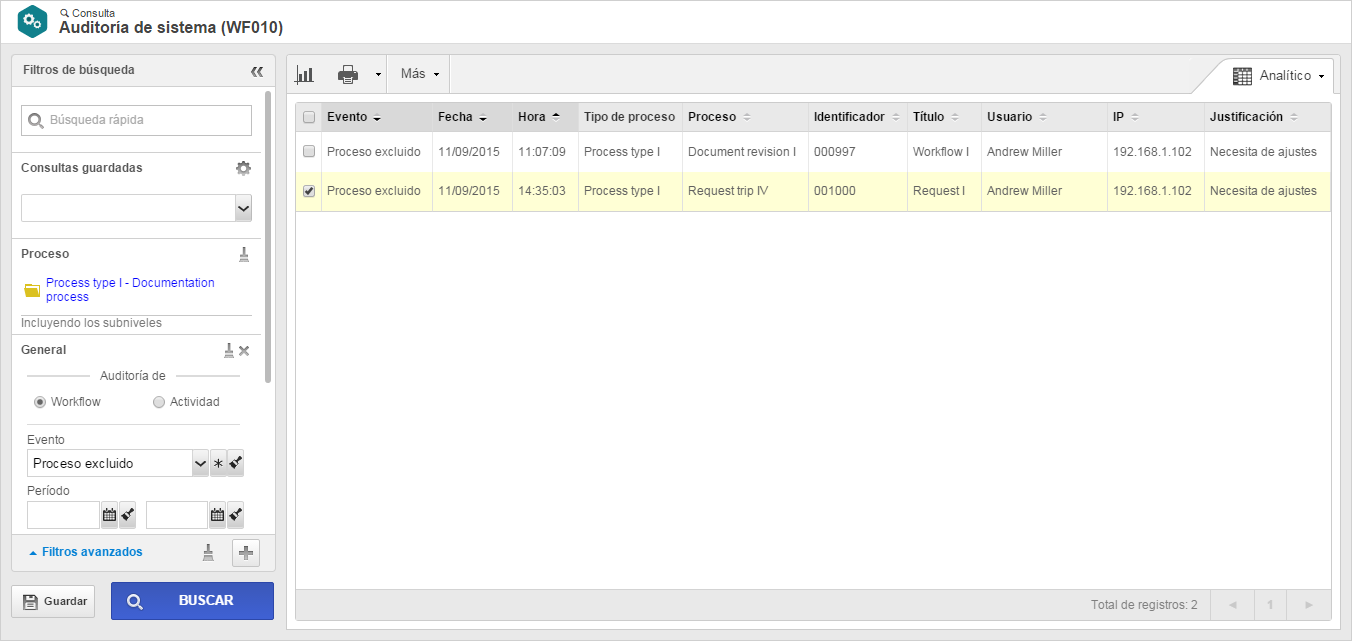This screenshot has height=641, width=1352.
Task: Select the Actividad radio button
Action: (x=159, y=402)
